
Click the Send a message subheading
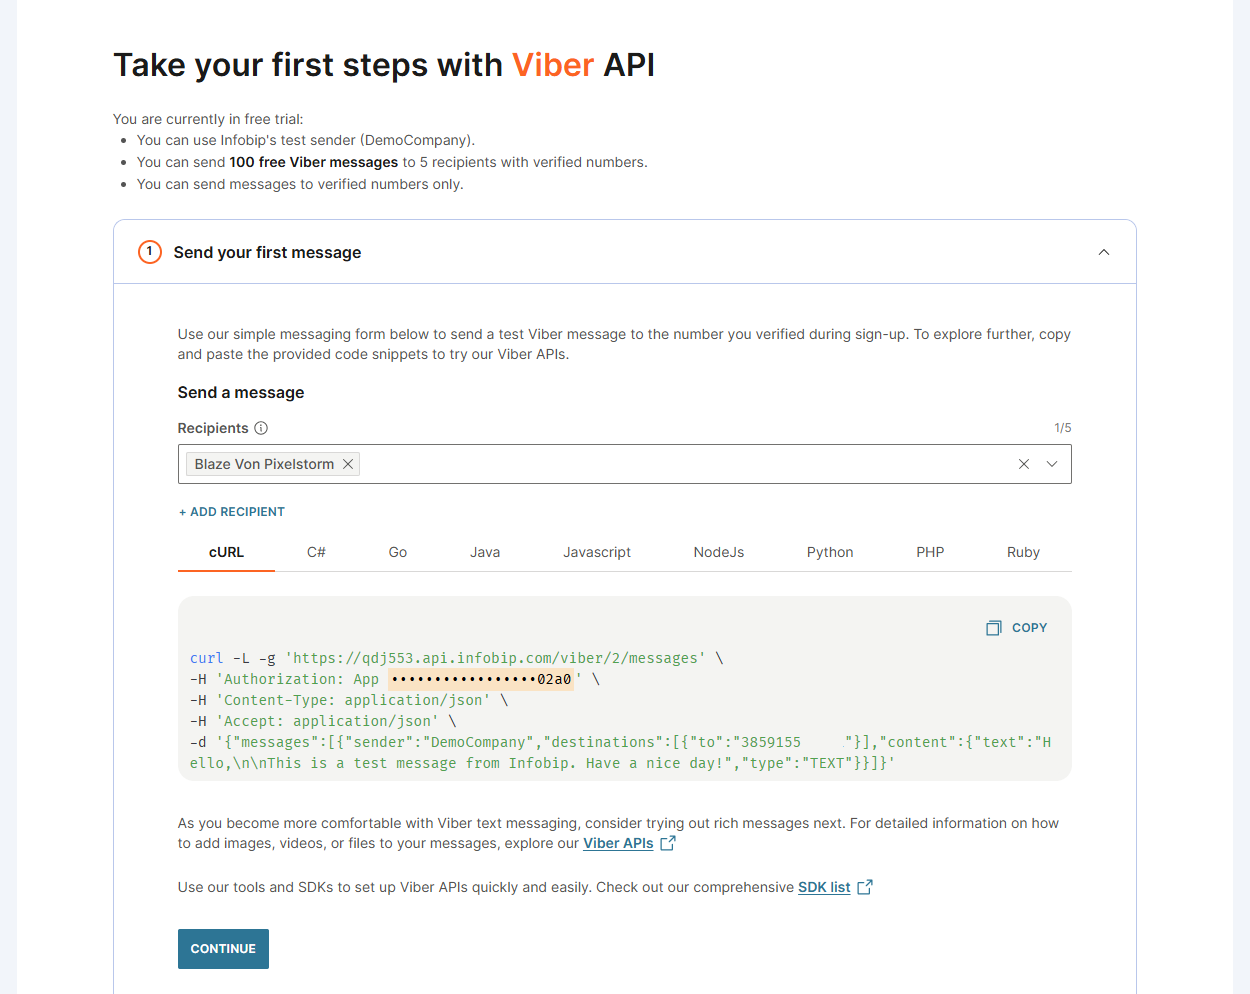pyautogui.click(x=241, y=393)
